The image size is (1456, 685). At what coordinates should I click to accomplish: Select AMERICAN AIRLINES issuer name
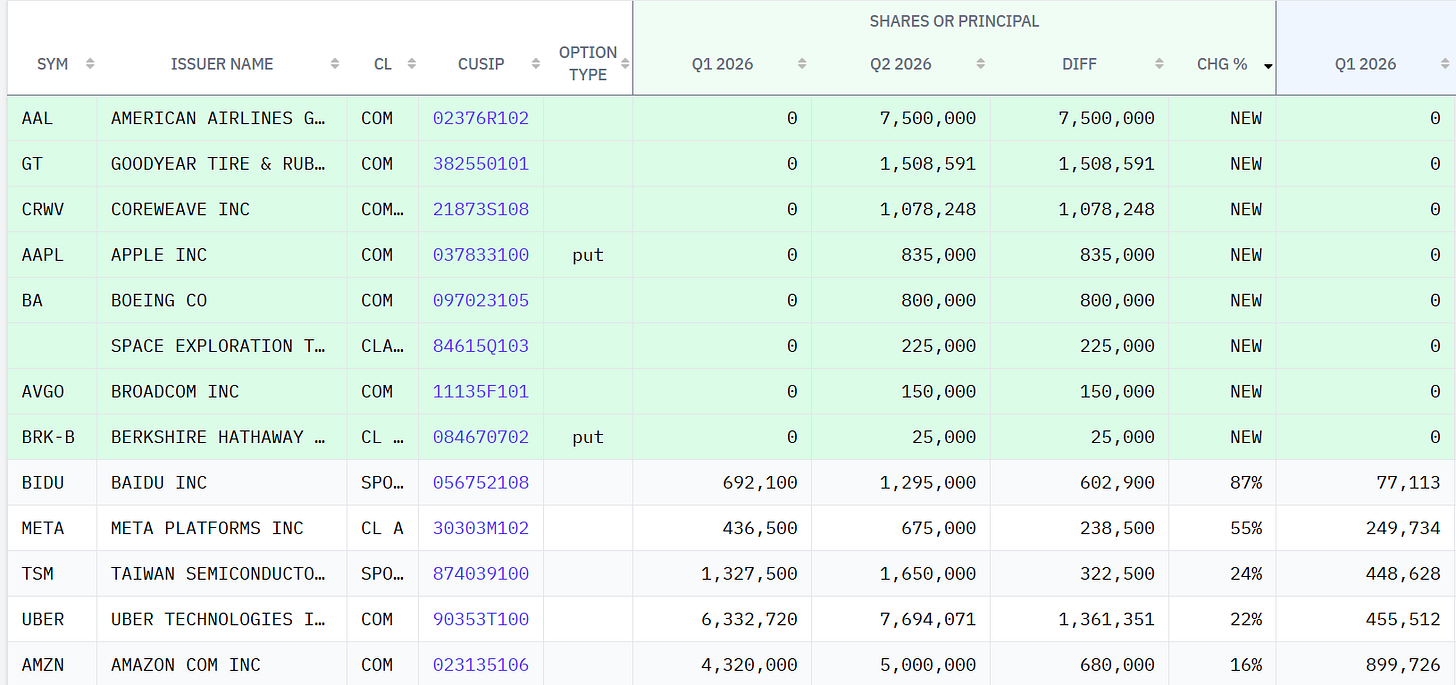pos(219,118)
